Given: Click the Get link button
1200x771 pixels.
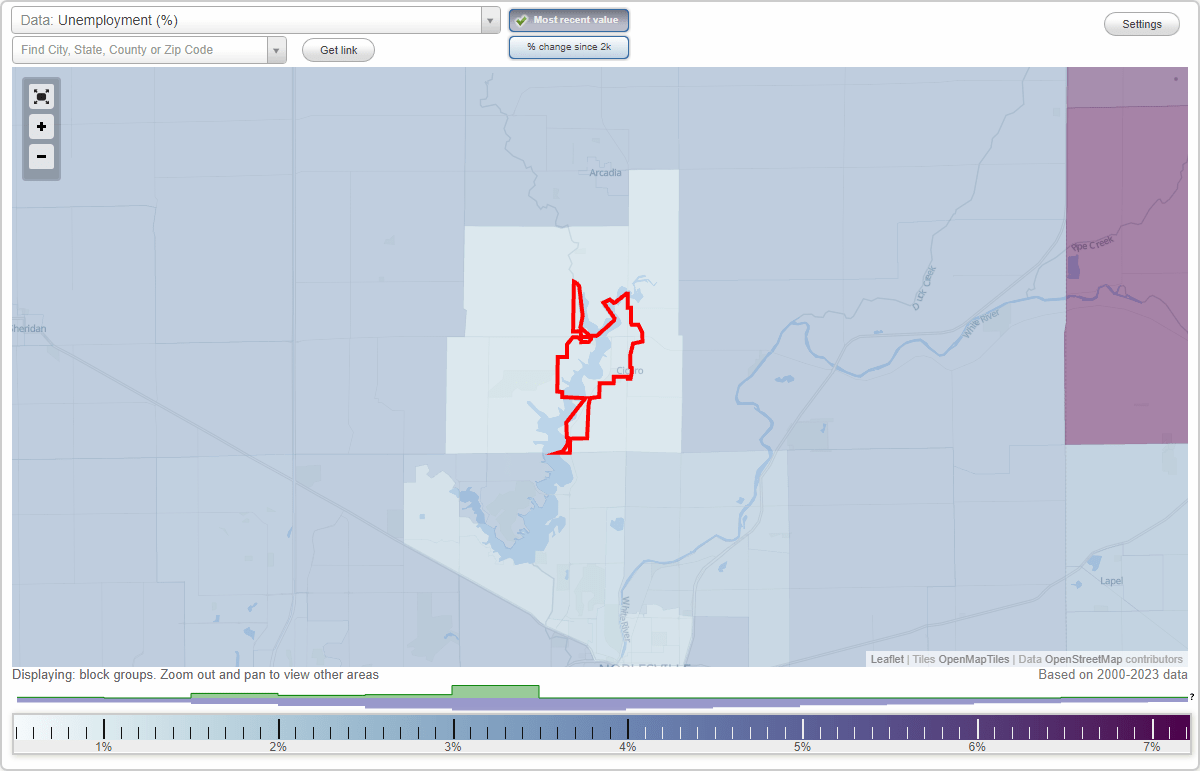Looking at the screenshot, I should [338, 50].
